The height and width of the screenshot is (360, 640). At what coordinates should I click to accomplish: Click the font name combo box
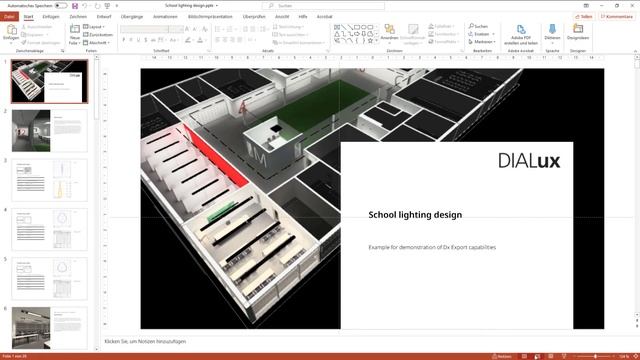tap(144, 29)
